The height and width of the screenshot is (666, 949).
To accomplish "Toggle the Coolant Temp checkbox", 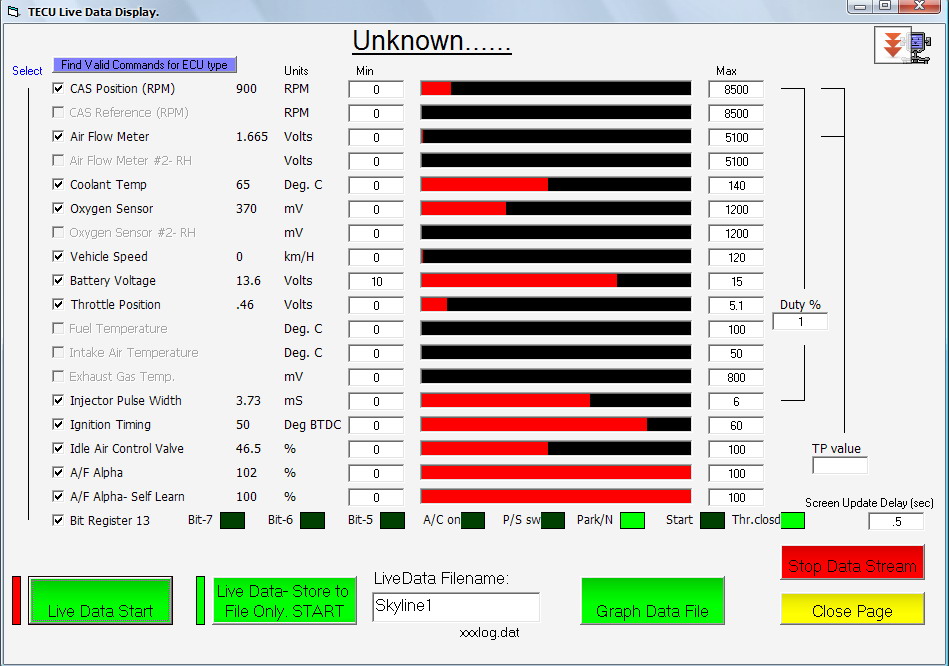I will [58, 185].
